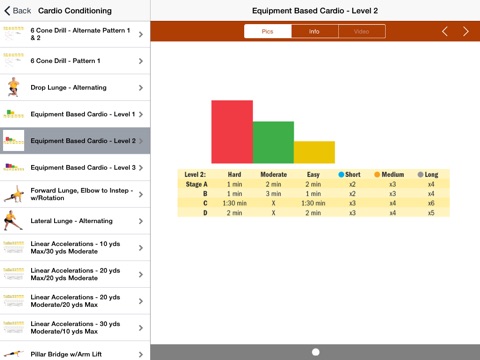Screen dimensions: 480x360
Task: Tap the Back arrow icon
Action: [x=7, y=11]
